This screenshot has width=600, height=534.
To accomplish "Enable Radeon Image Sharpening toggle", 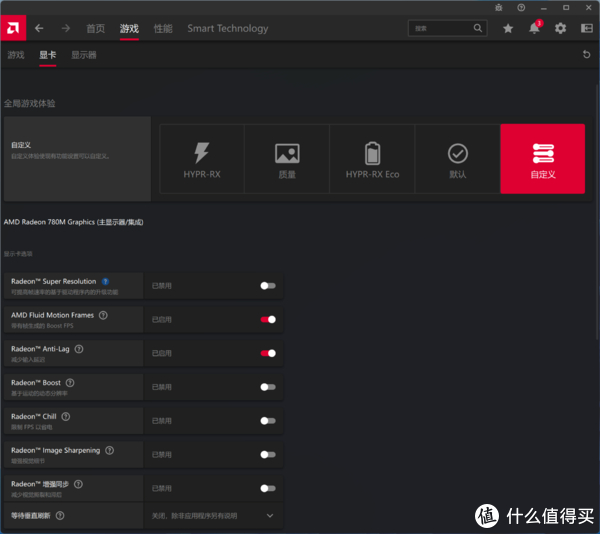I will tap(268, 454).
